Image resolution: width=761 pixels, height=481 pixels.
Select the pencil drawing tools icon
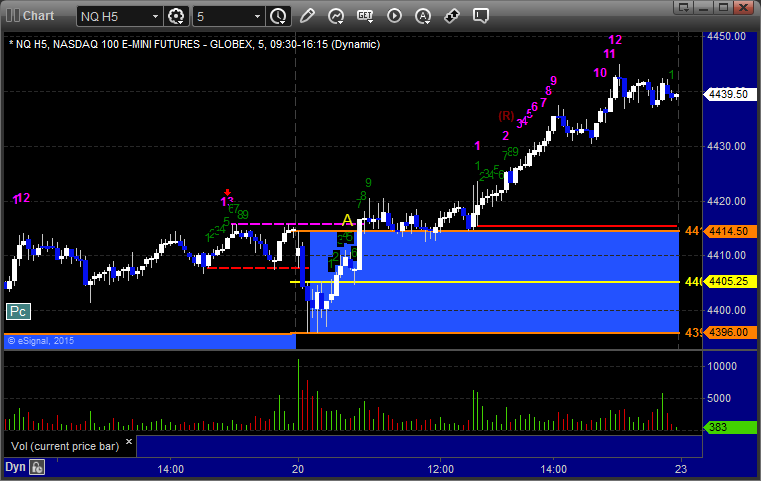click(x=307, y=16)
